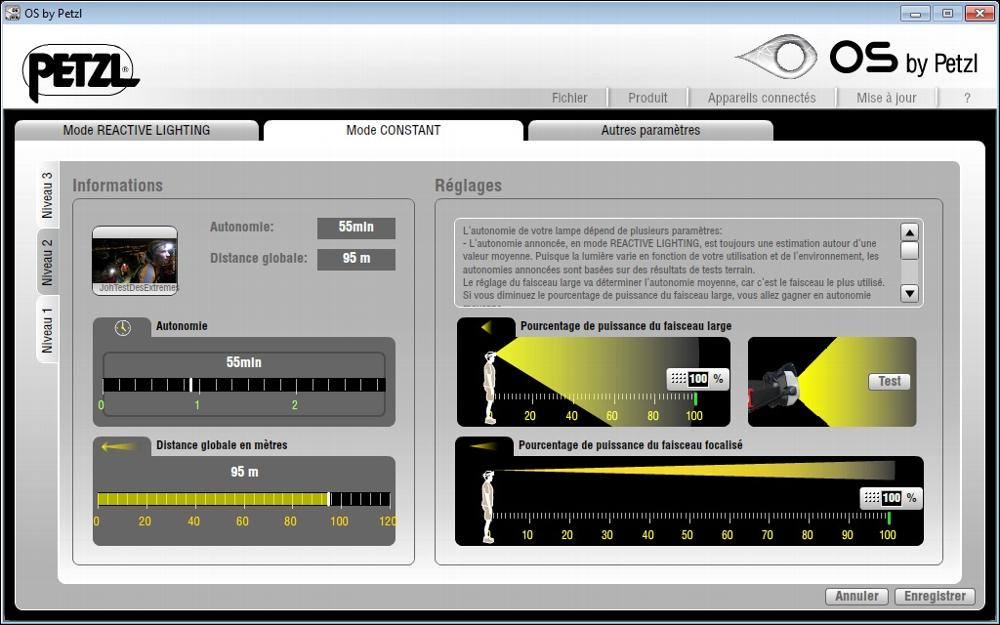Click the yellow beam icon beside Distance globale
The height and width of the screenshot is (625, 1000).
(x=119, y=446)
